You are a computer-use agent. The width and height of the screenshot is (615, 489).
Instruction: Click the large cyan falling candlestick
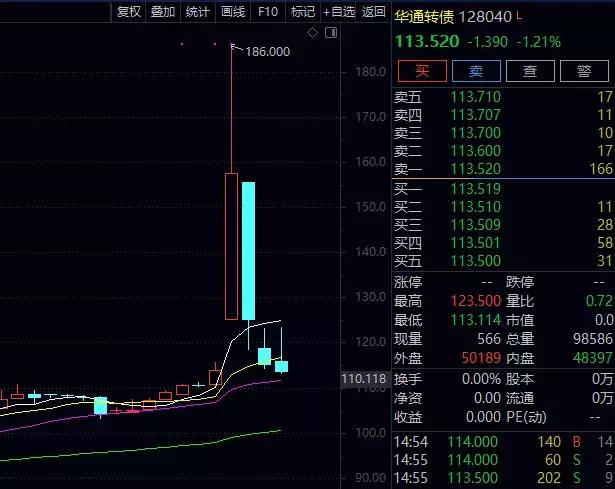[x=249, y=251]
